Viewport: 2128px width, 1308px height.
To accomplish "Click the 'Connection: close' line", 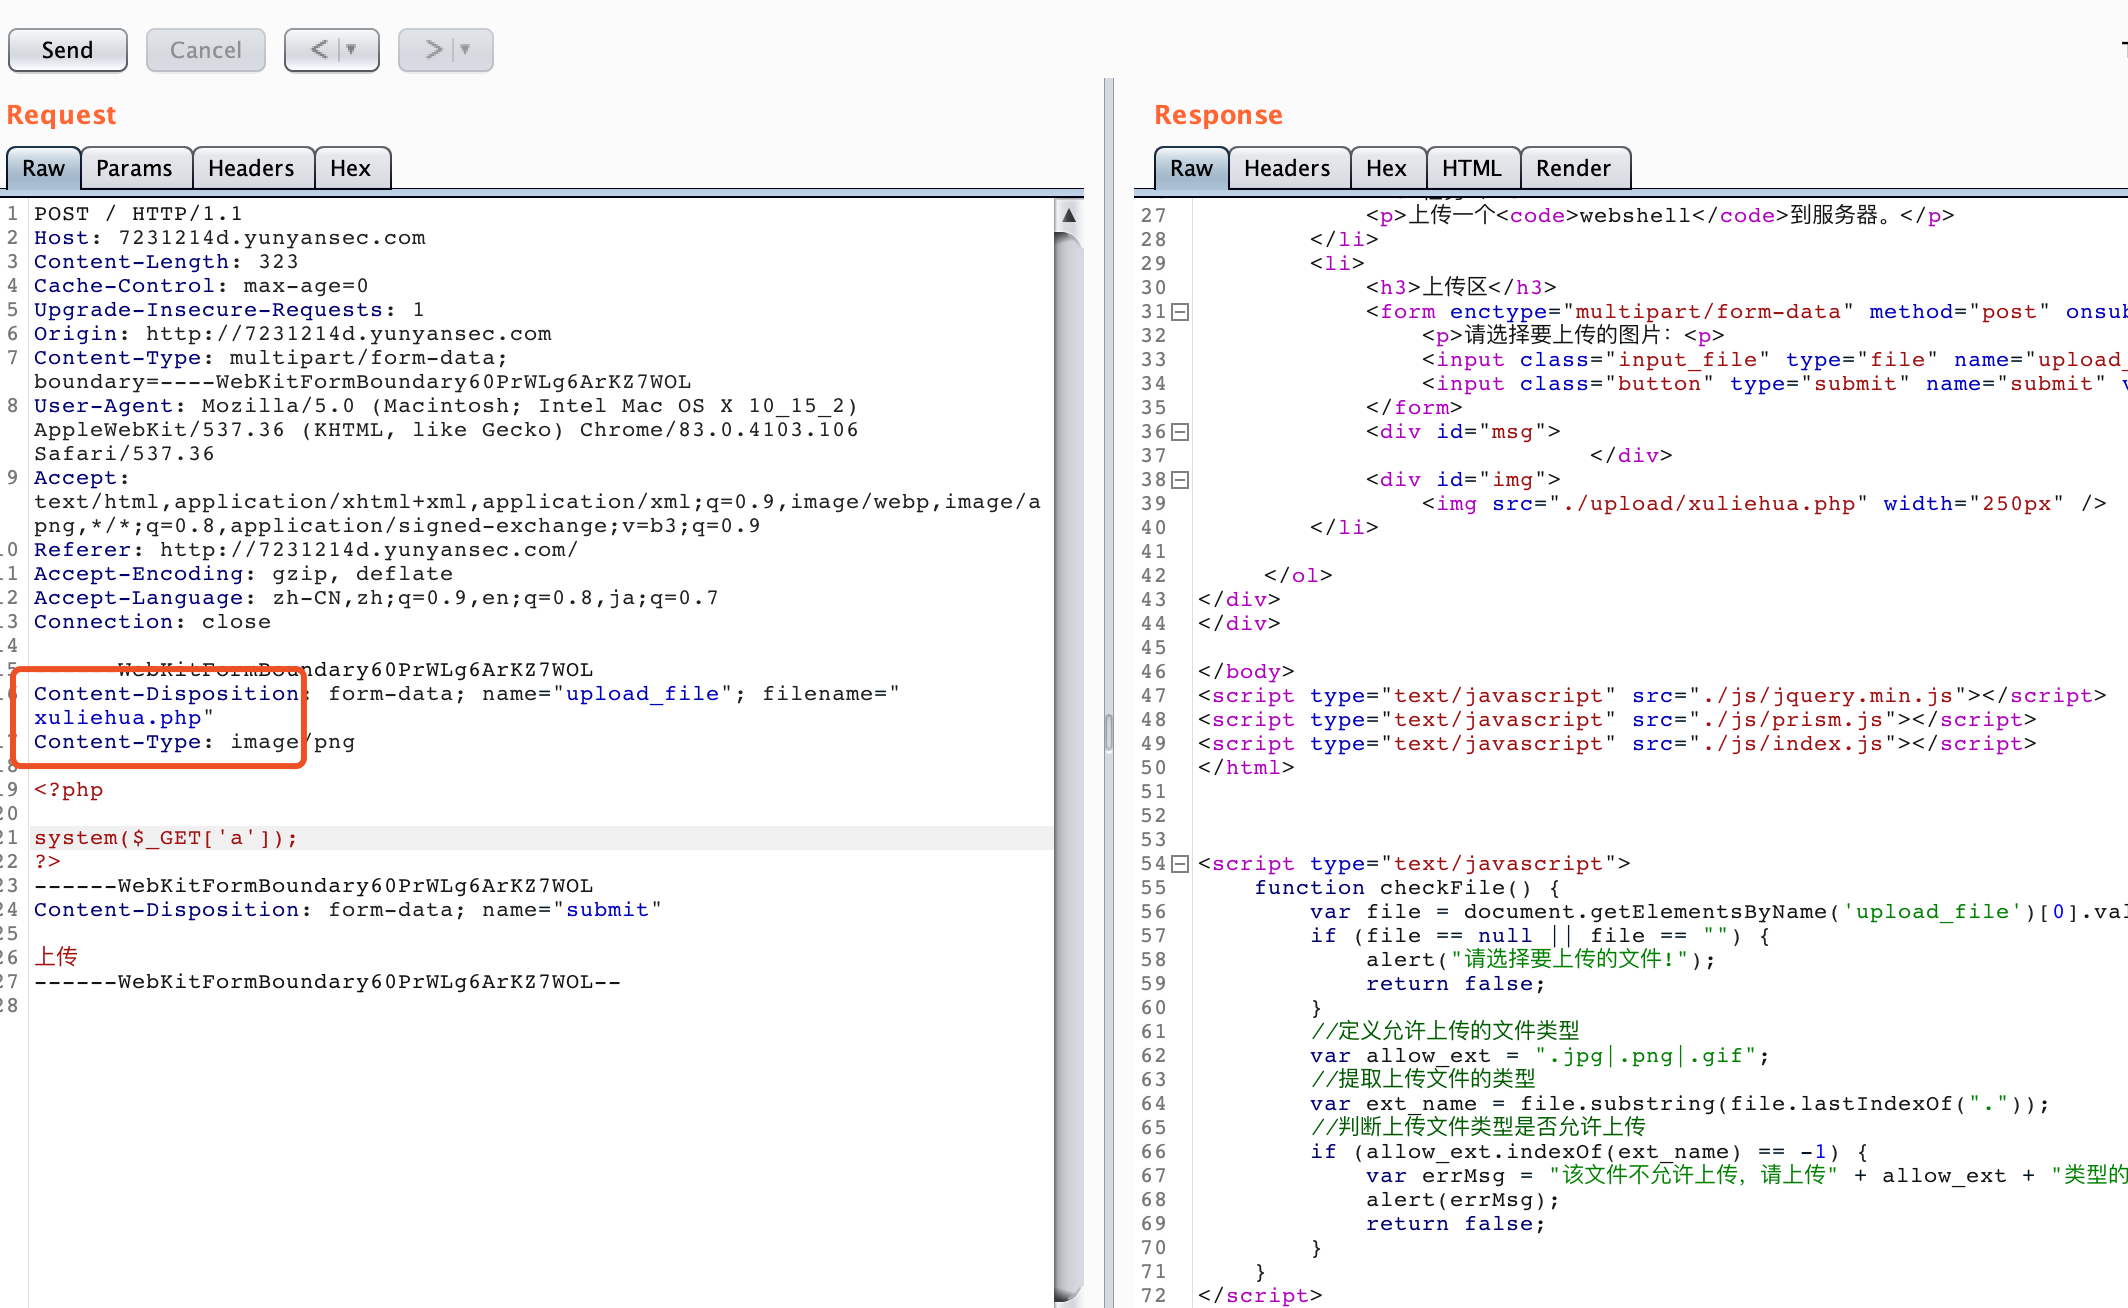I will [152, 622].
